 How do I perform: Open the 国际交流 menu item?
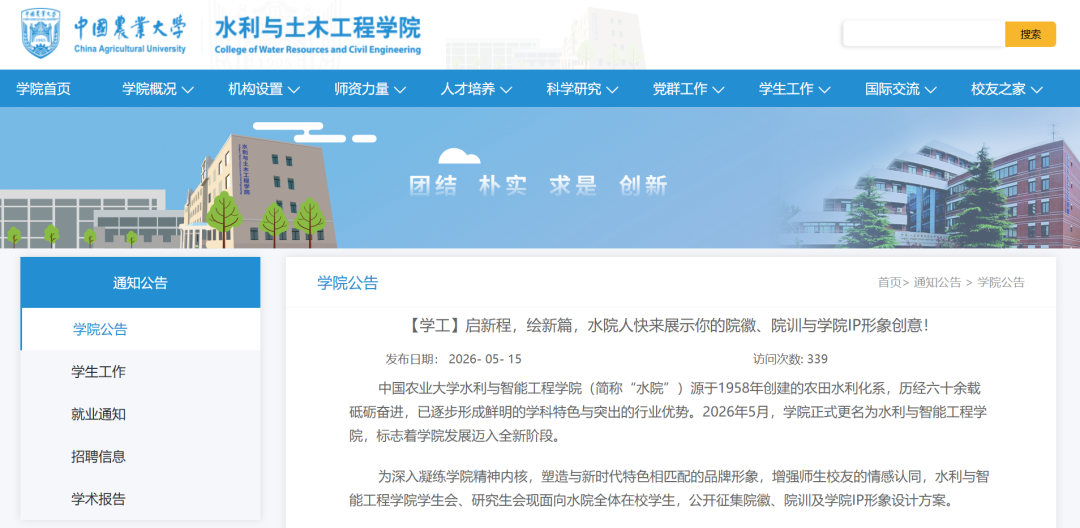coord(892,89)
